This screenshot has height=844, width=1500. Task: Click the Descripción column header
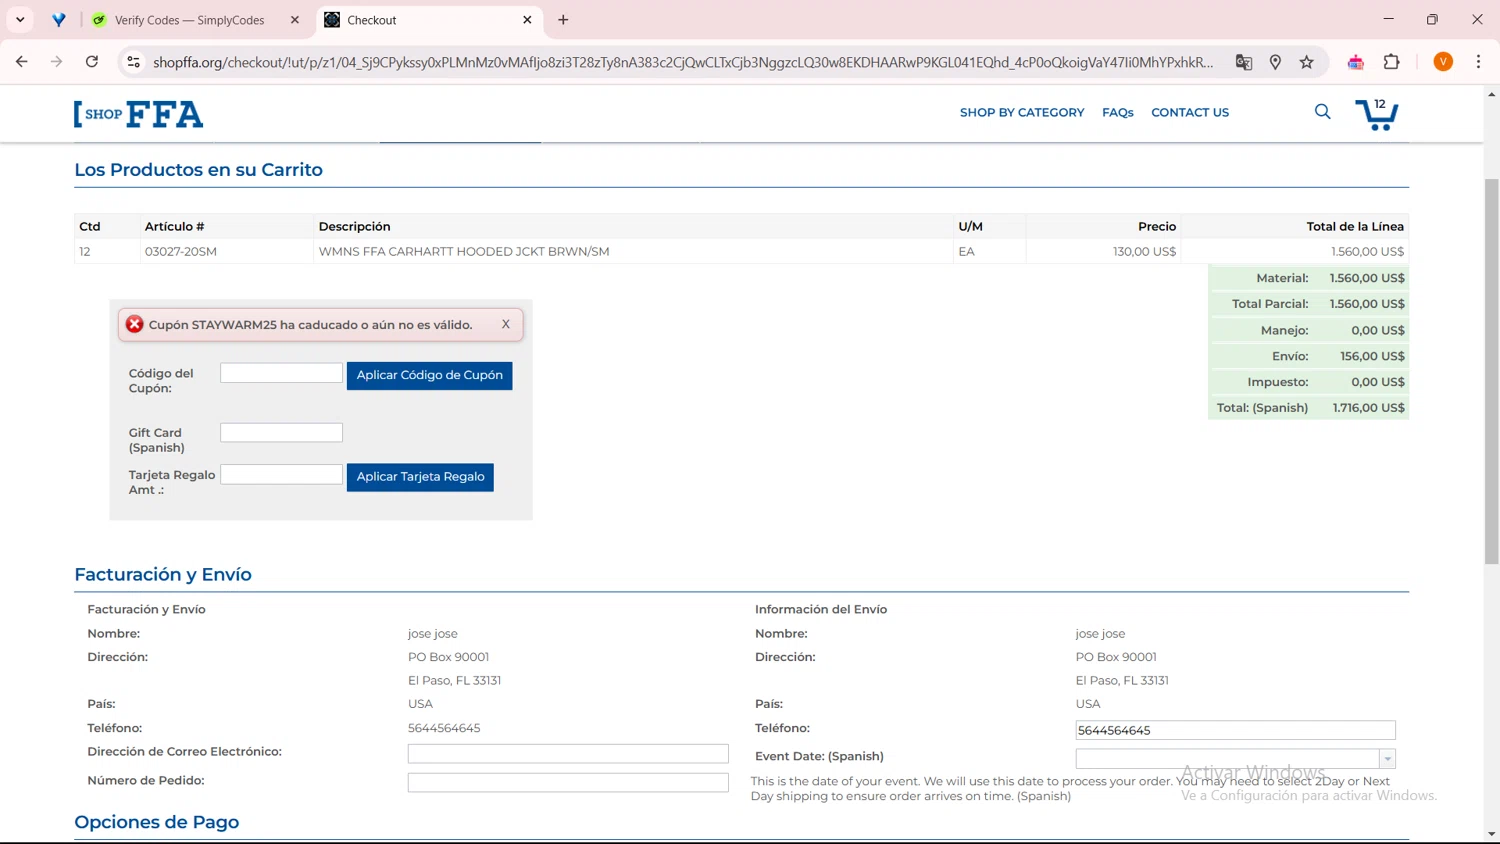point(354,226)
